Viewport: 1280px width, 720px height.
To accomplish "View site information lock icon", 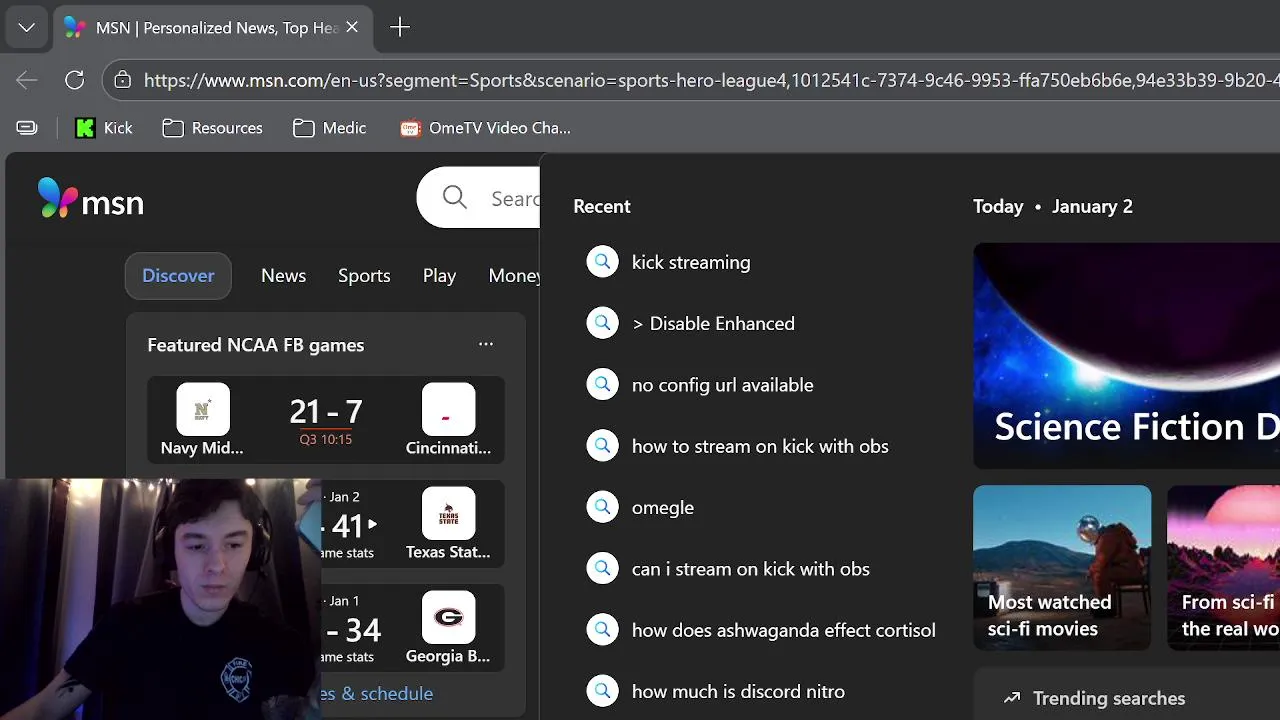I will pyautogui.click(x=122, y=80).
